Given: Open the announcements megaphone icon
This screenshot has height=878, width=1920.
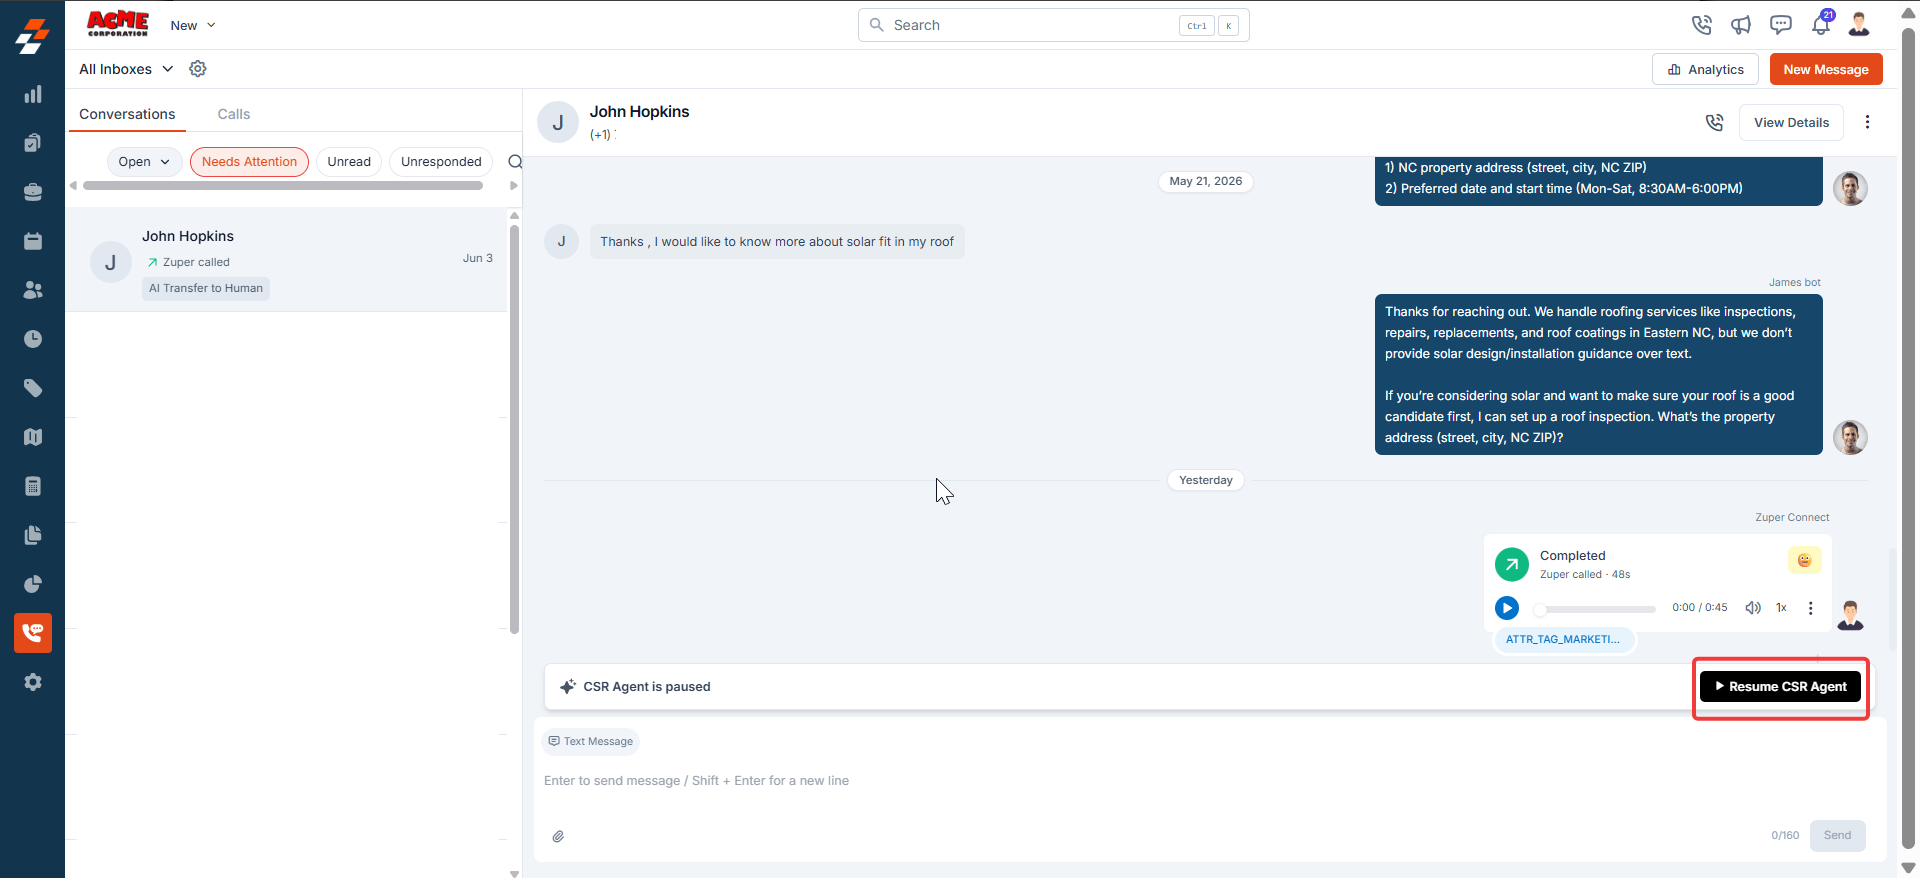Looking at the screenshot, I should [x=1741, y=25].
